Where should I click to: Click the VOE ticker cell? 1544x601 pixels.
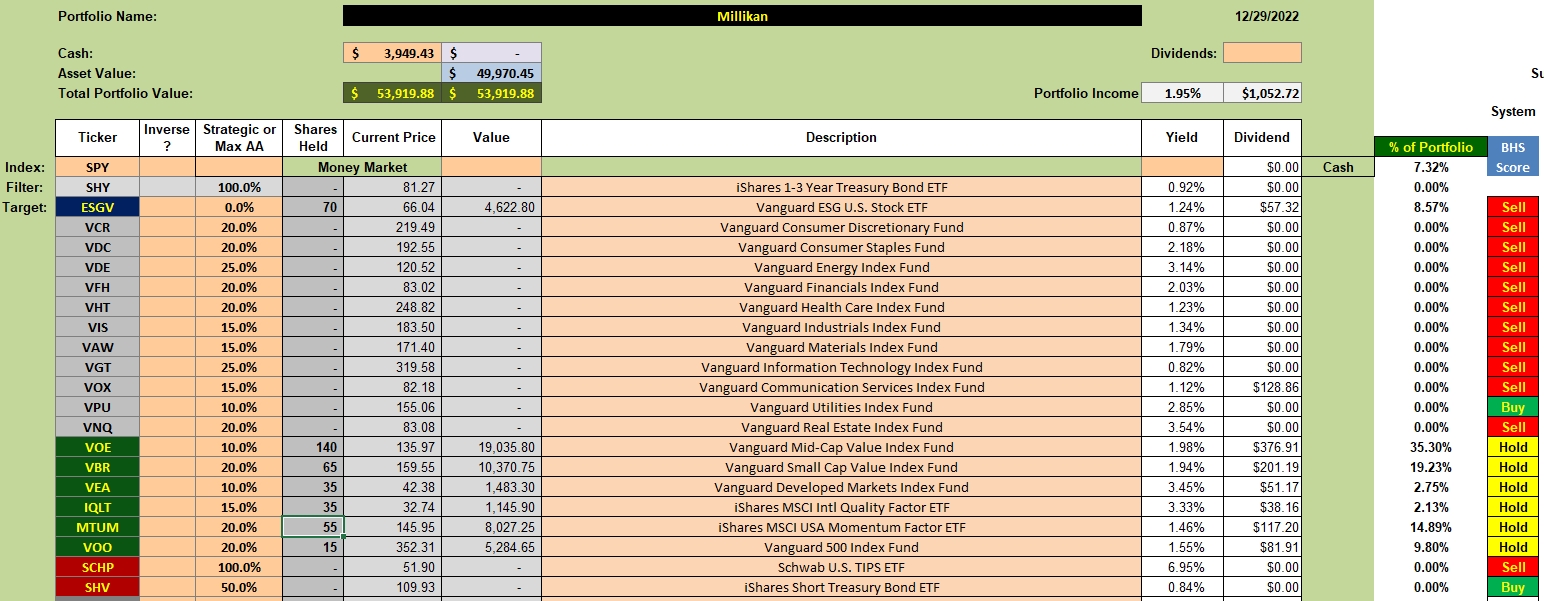coord(97,447)
